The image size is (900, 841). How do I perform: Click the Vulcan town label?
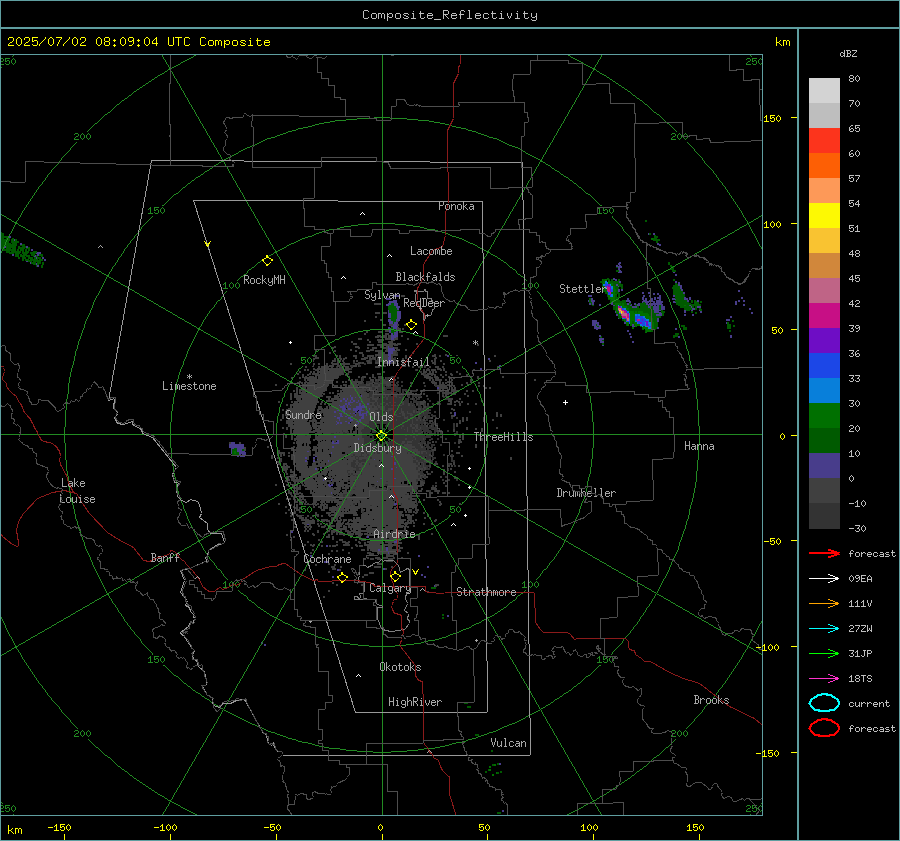click(508, 743)
